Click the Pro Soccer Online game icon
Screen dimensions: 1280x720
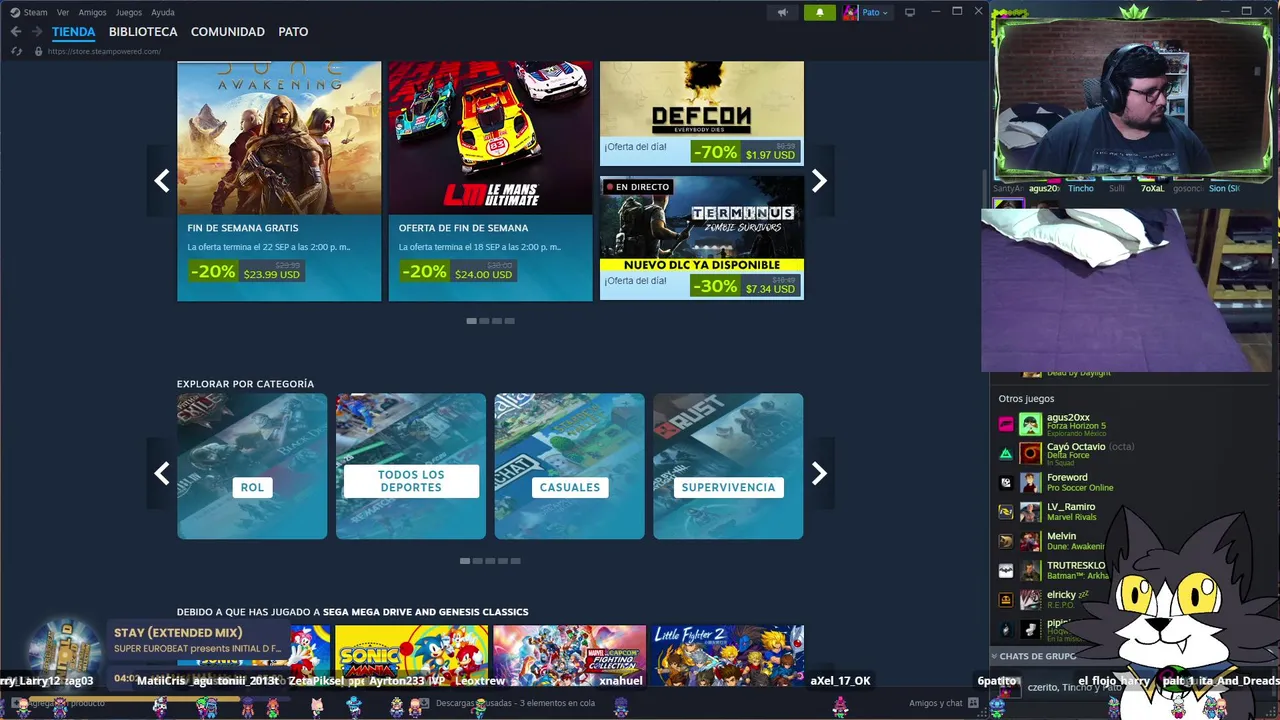click(1006, 482)
